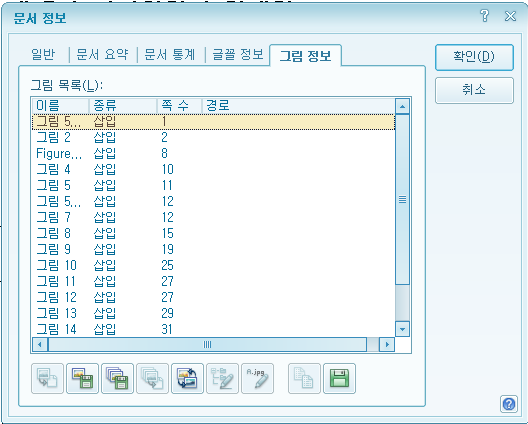Select the 그림 2 row

(x=213, y=137)
